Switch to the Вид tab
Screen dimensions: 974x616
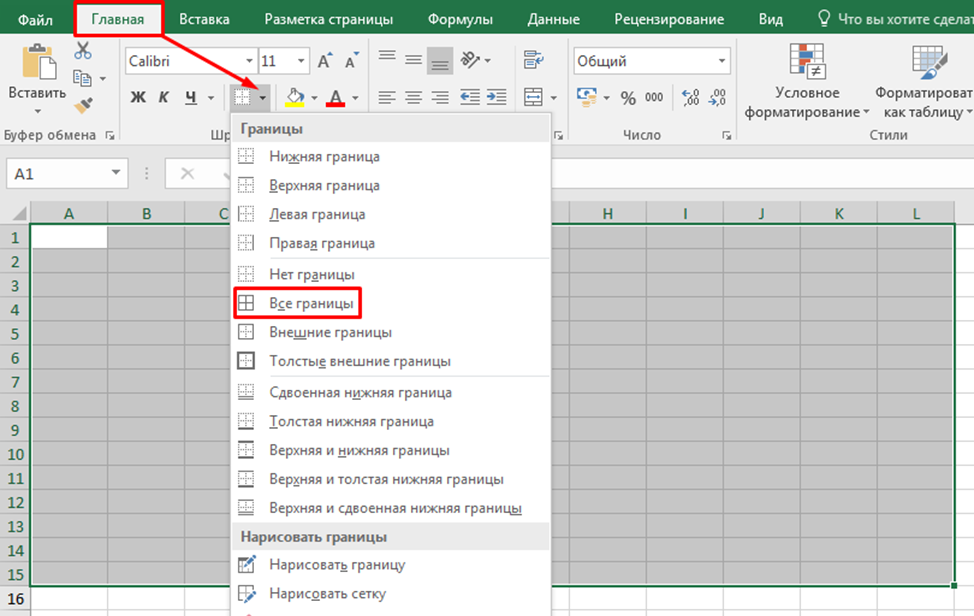pyautogui.click(x=770, y=19)
